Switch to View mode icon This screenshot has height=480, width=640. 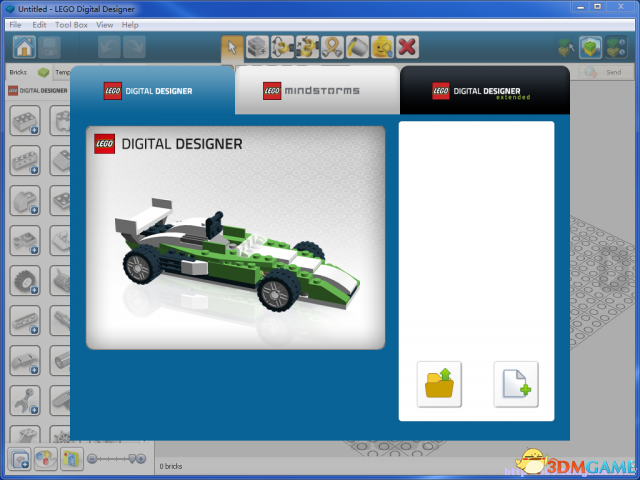[x=590, y=47]
